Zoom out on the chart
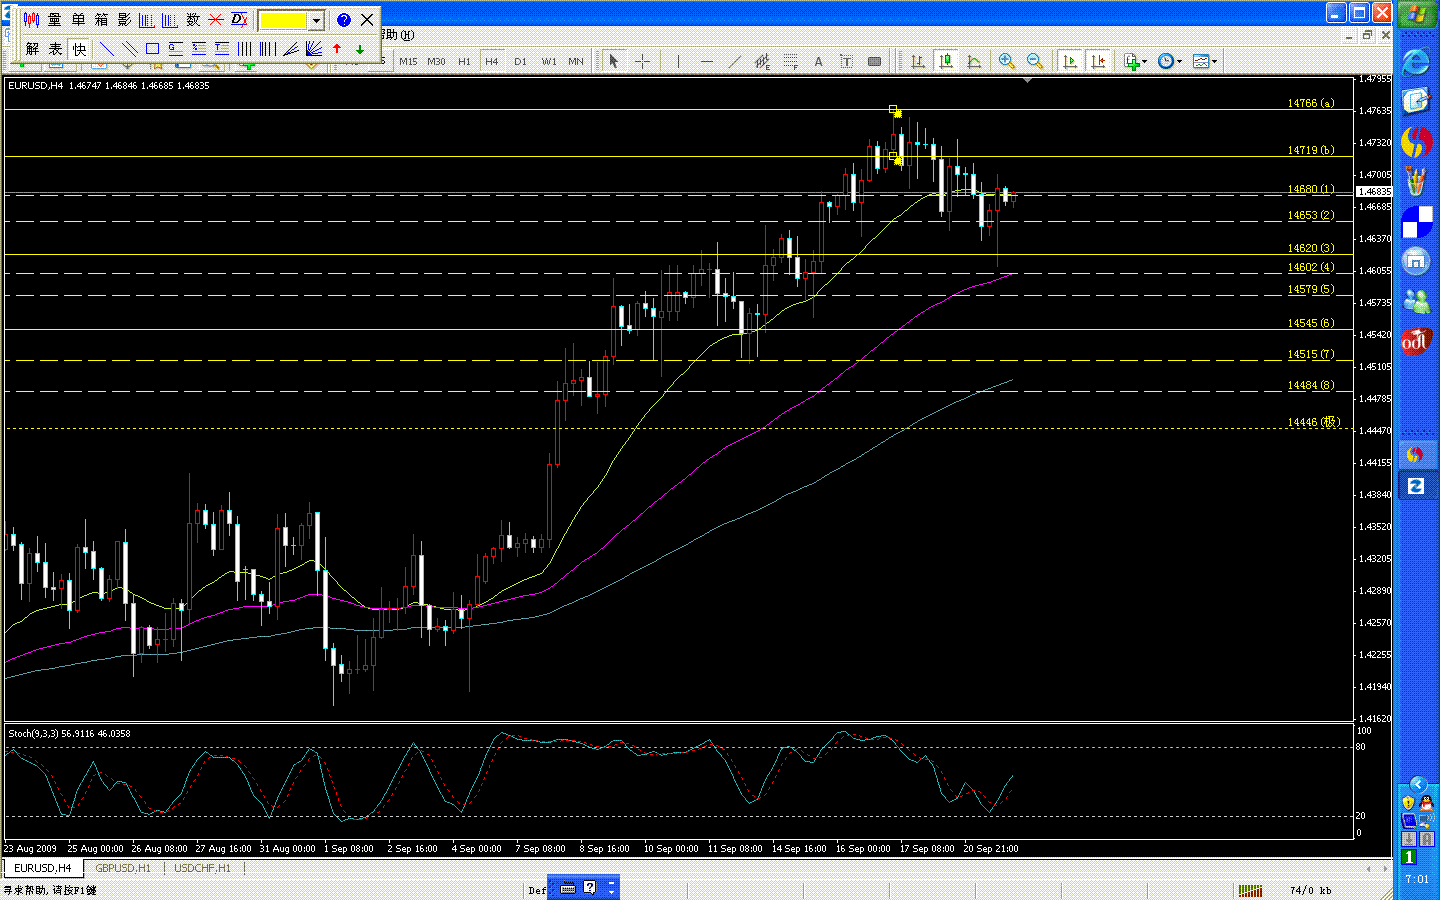1440x900 pixels. pos(1035,62)
